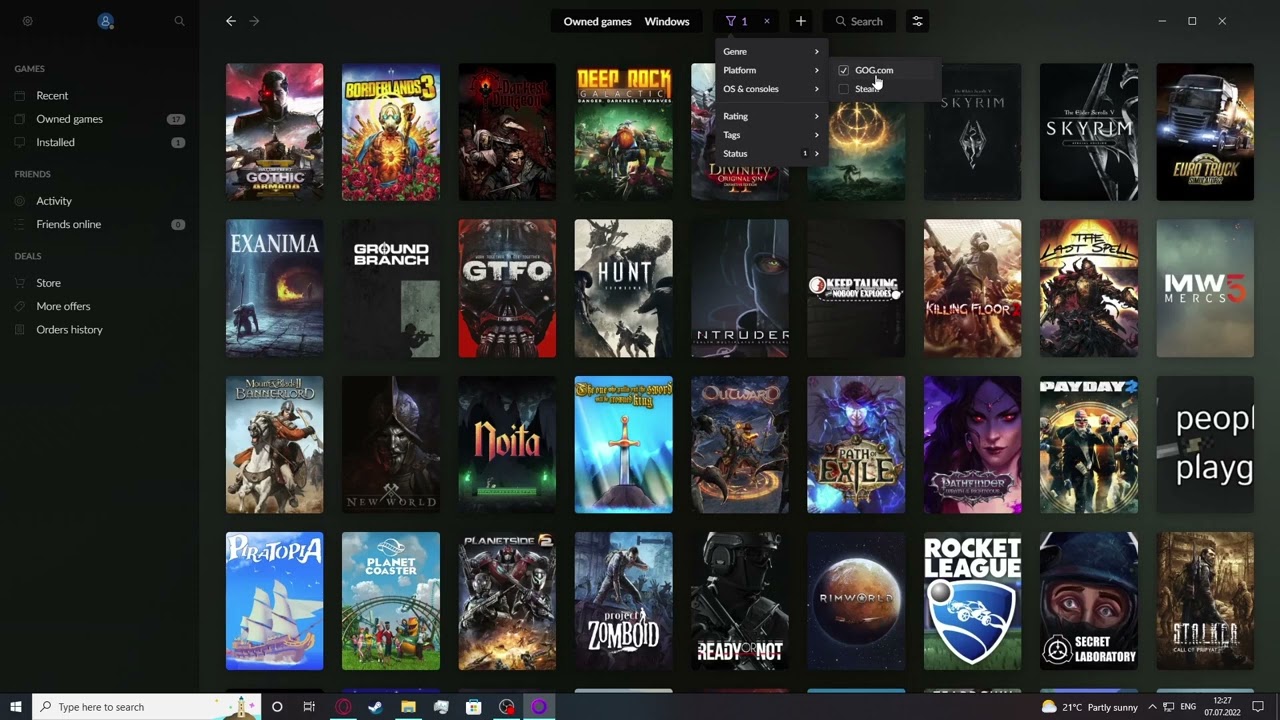Click the library Search field
The height and width of the screenshot is (720, 1280).
click(x=859, y=21)
